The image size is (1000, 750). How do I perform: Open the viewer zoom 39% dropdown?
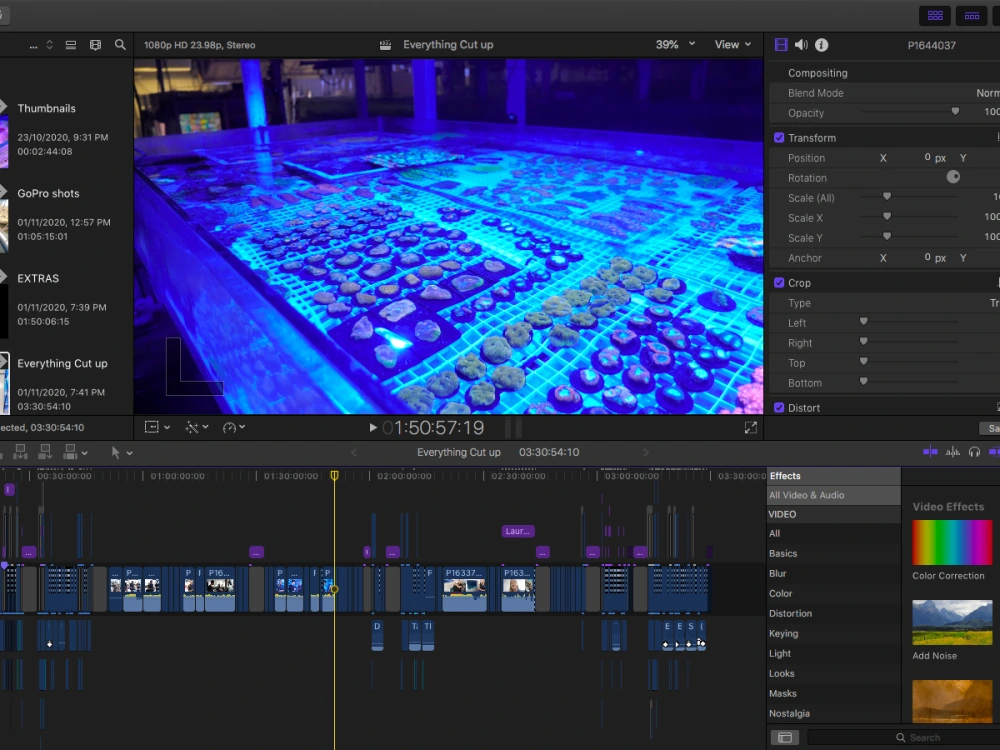675,45
